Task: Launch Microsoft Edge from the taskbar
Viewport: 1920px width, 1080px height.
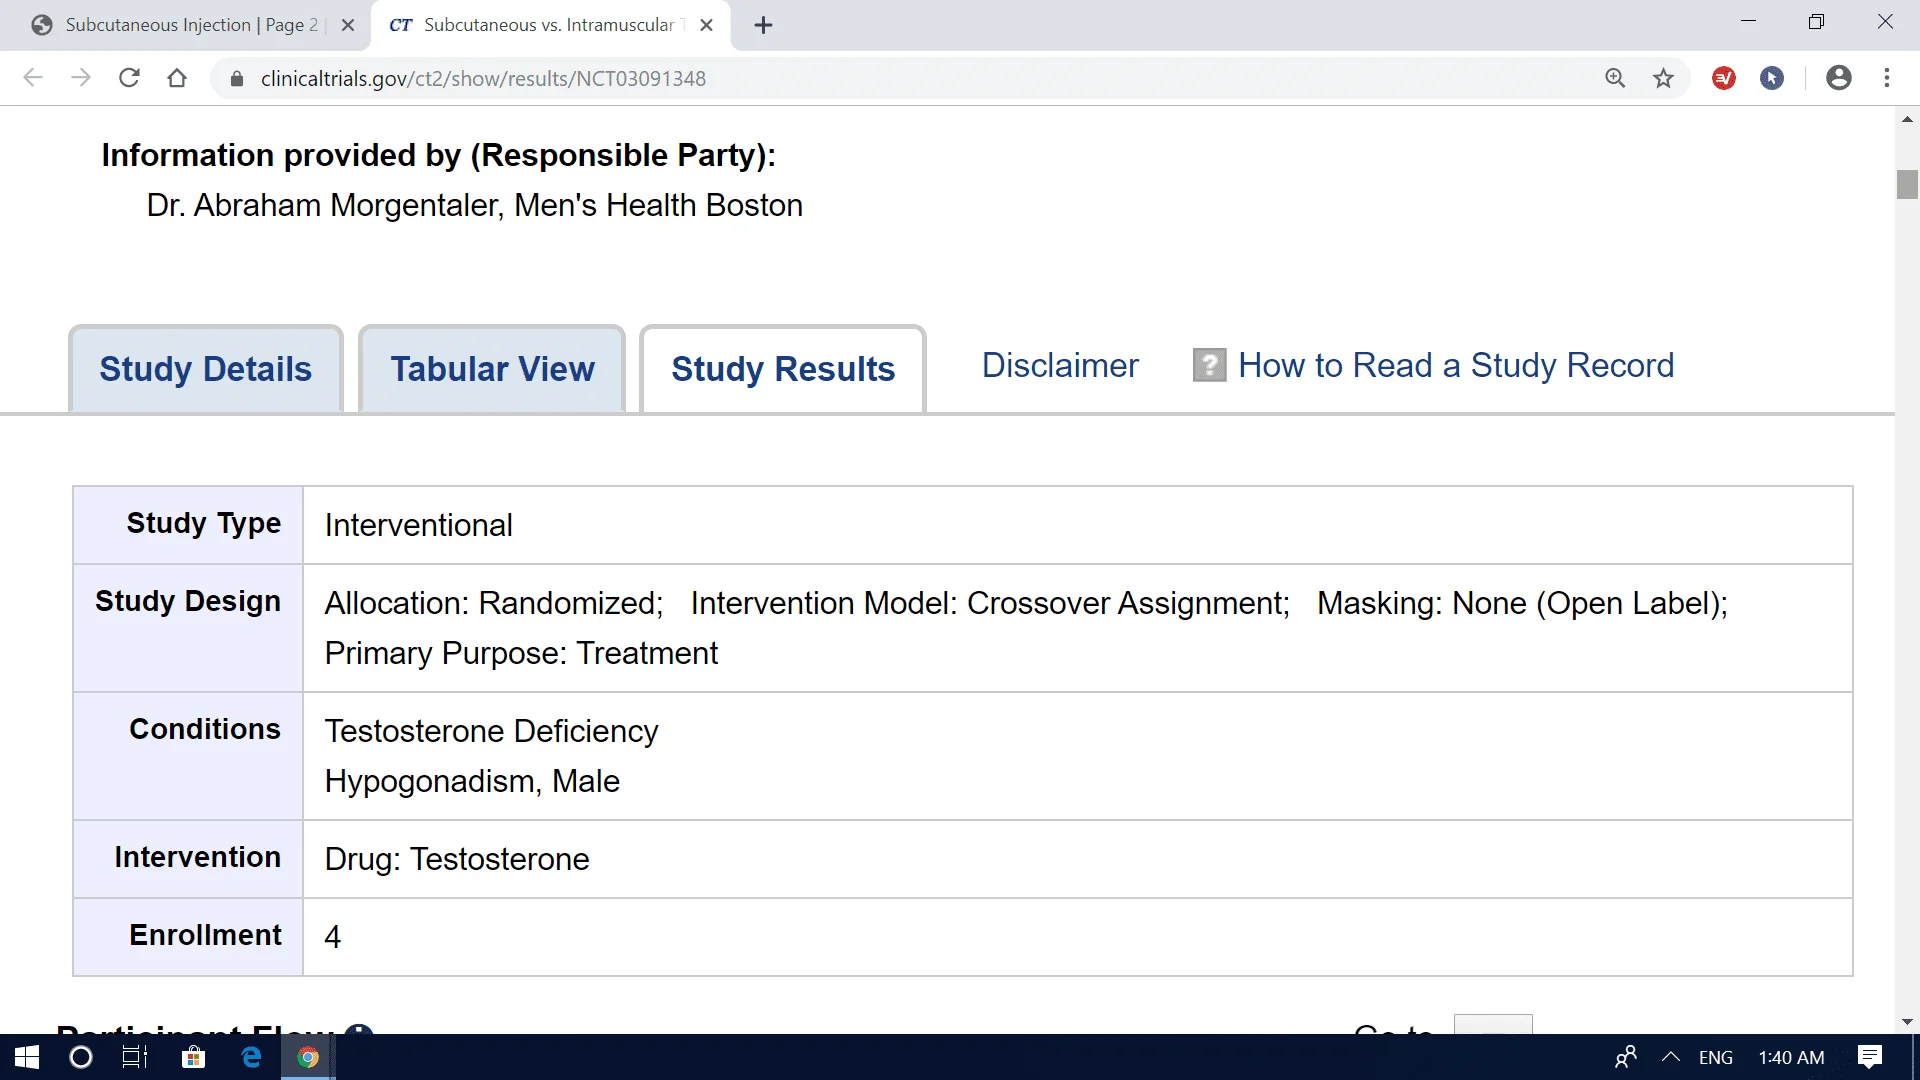Action: pyautogui.click(x=250, y=1057)
